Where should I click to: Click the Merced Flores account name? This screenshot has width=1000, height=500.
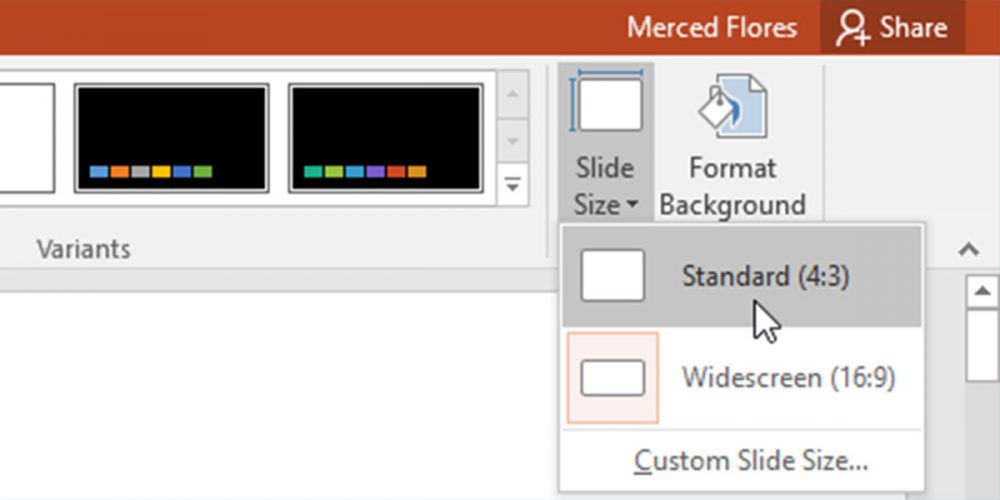[x=711, y=28]
